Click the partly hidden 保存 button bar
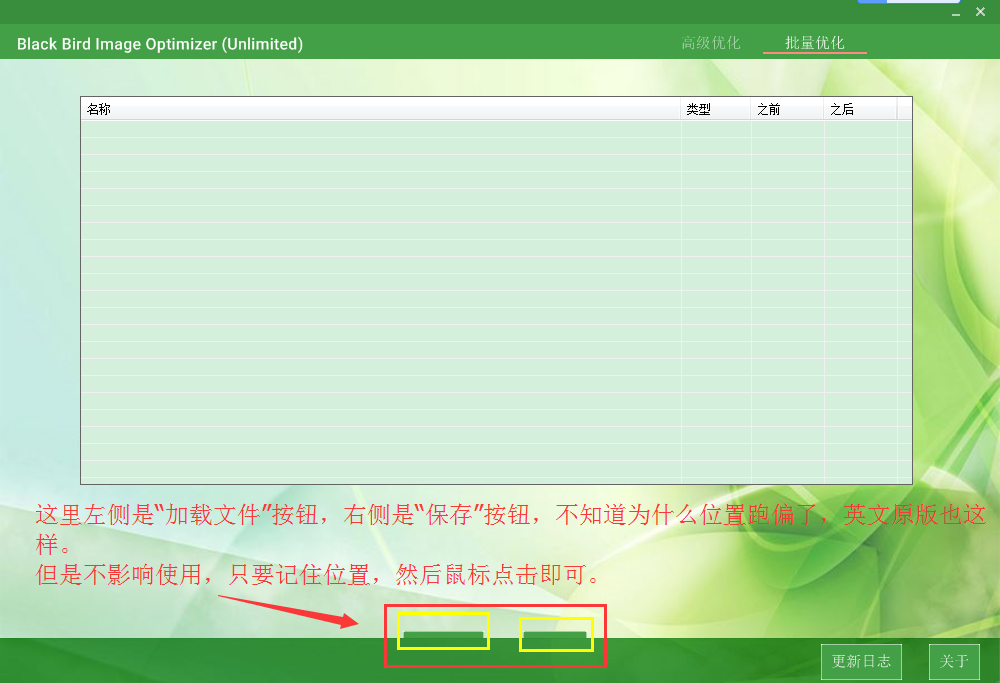Viewport: 1000px width, 683px height. (555, 635)
